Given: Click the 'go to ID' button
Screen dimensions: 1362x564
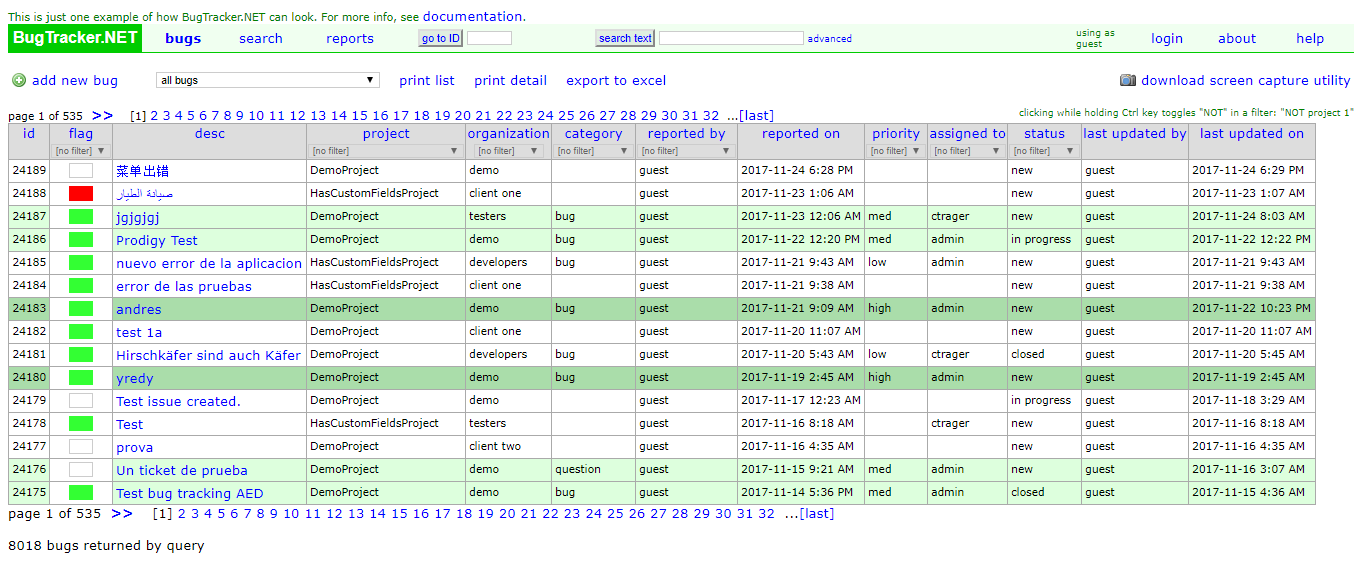Looking at the screenshot, I should tap(440, 38).
